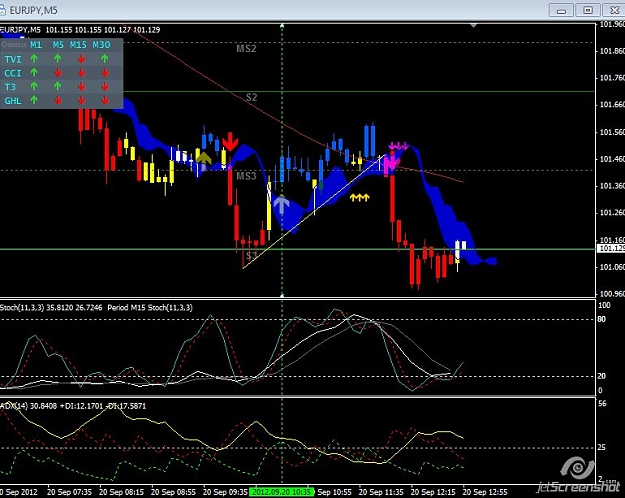Screen dimensions: 625x498
Task: Click the ADX 25 level label
Action: [x=601, y=447]
